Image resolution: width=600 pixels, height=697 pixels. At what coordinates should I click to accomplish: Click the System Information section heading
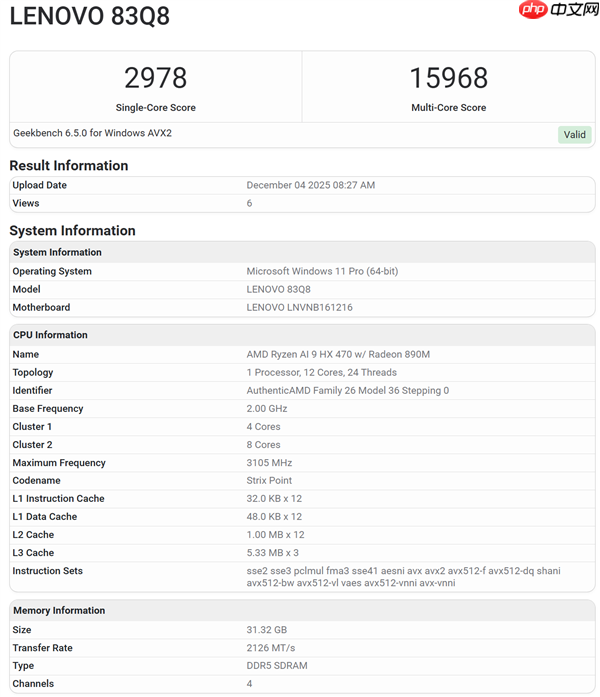point(72,230)
